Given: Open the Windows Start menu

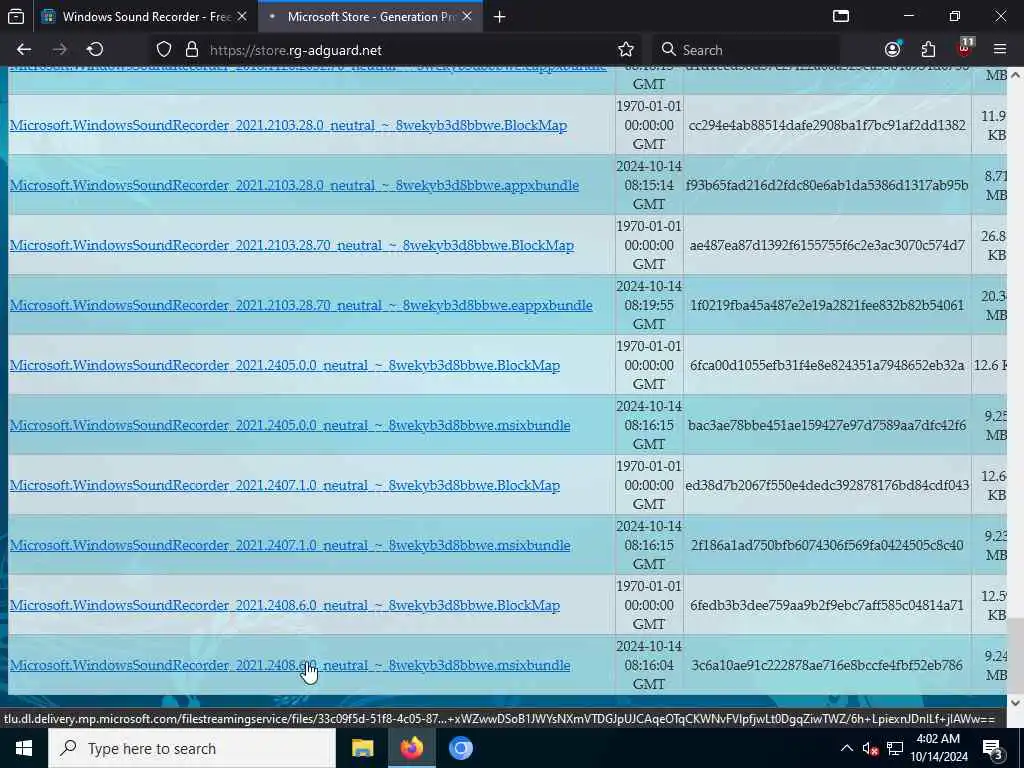Looking at the screenshot, I should (x=24, y=748).
